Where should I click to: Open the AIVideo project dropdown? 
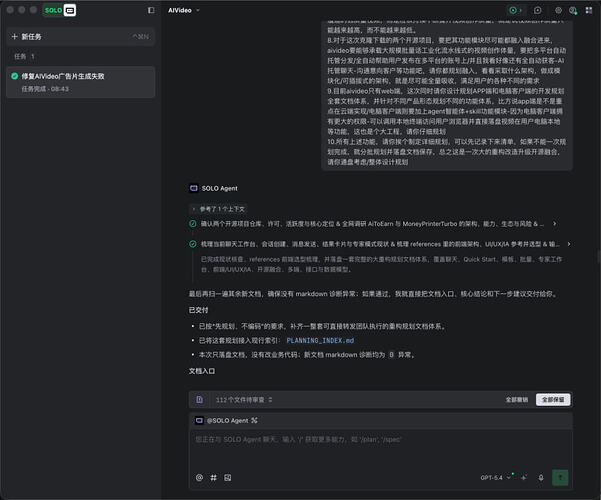(184, 10)
